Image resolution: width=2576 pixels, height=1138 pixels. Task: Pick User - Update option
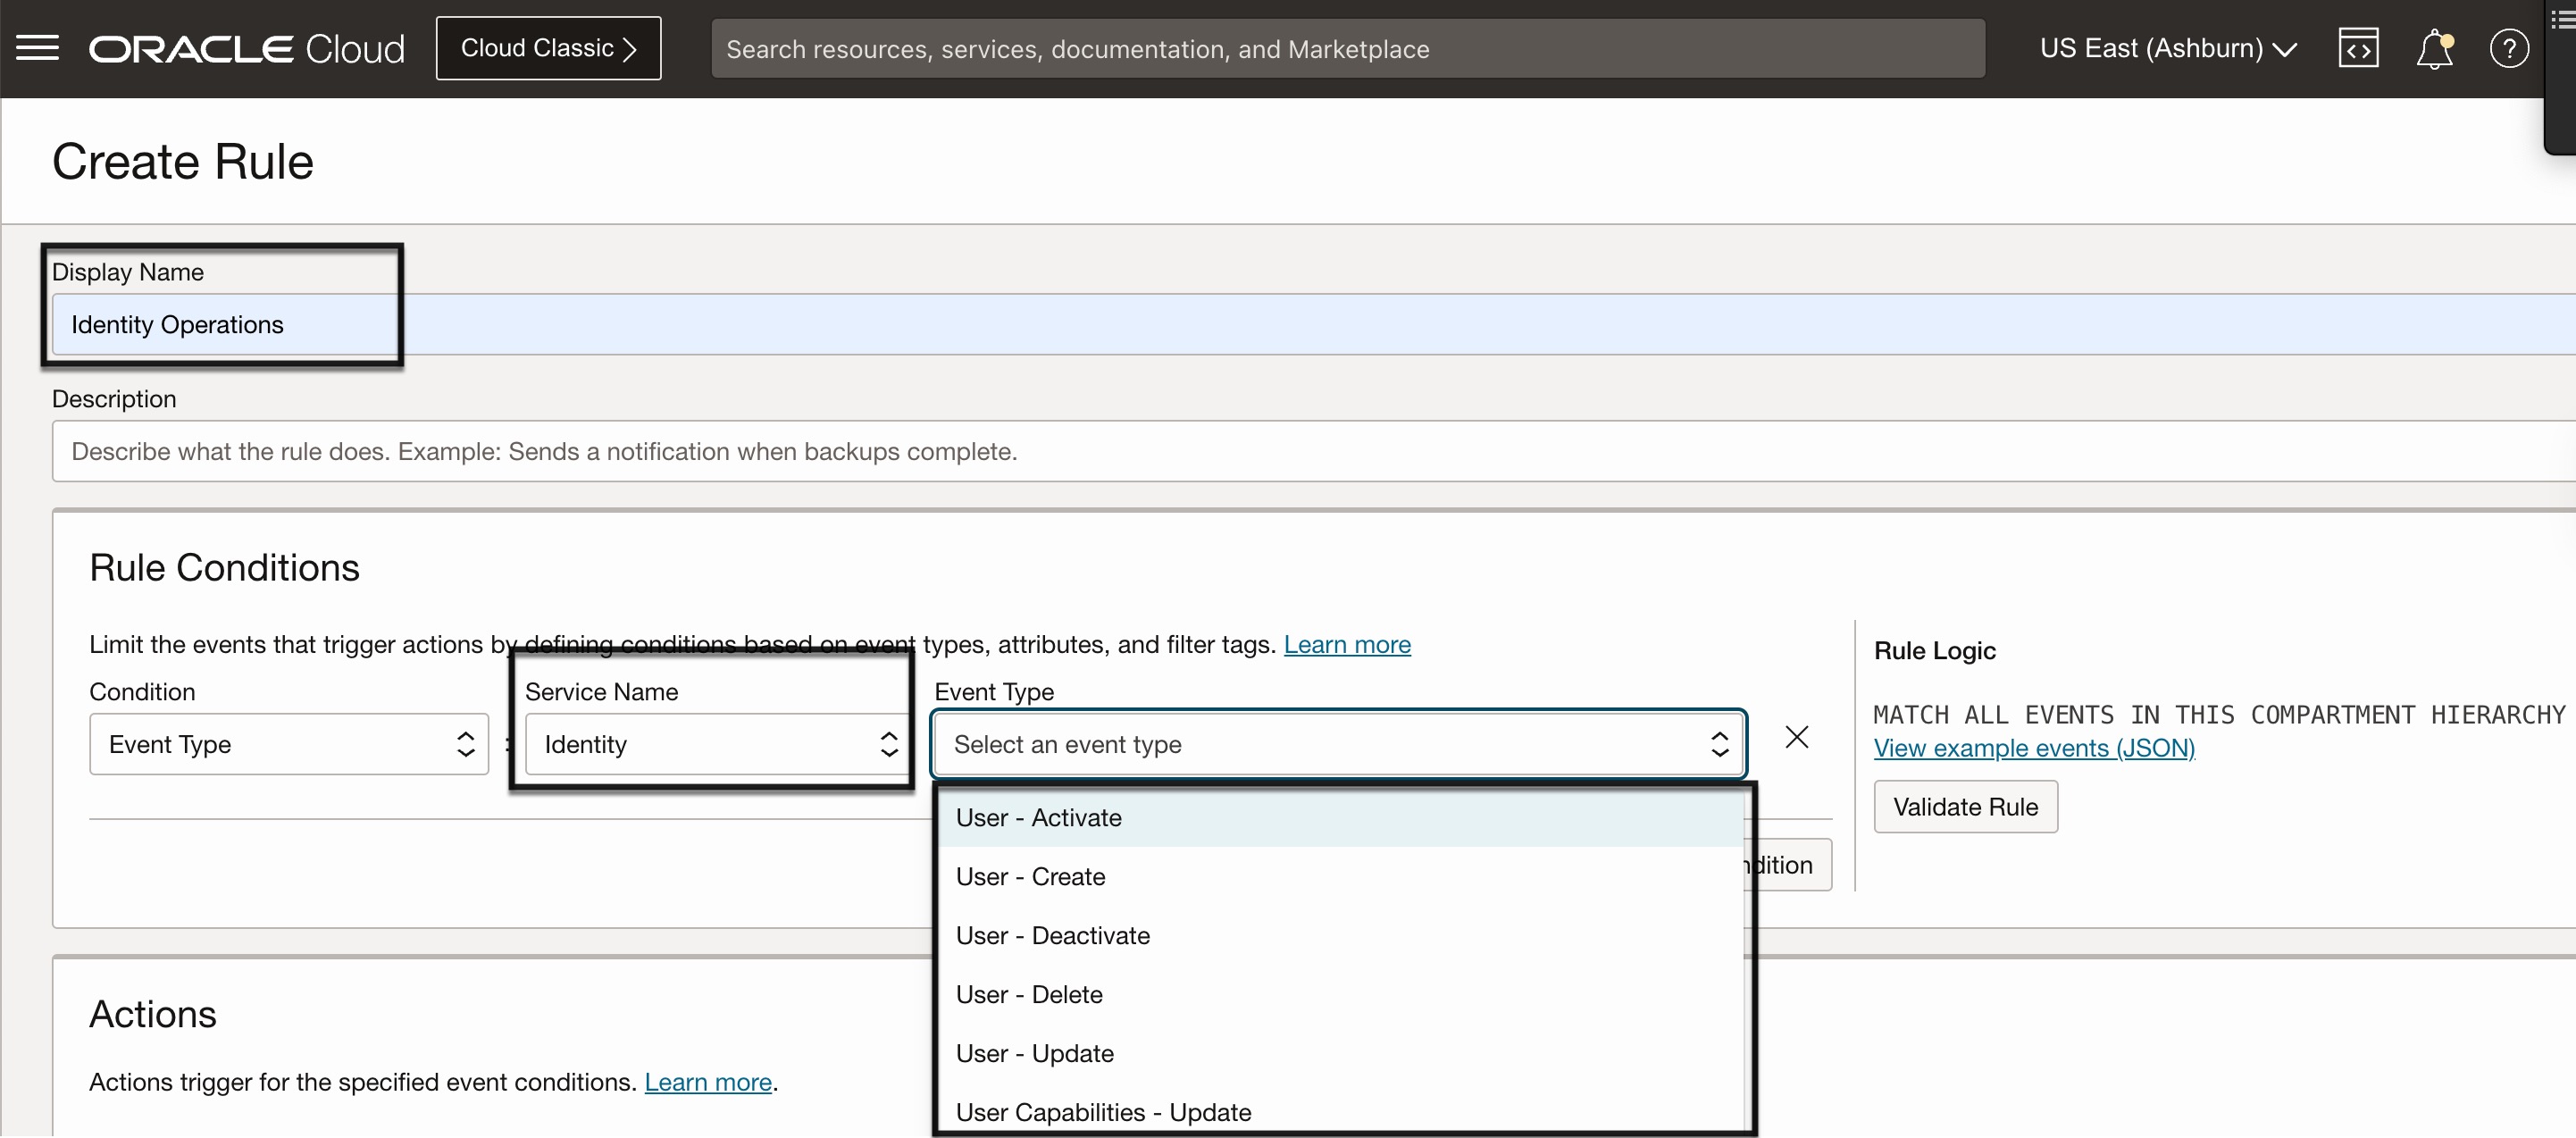[x=1034, y=1054]
